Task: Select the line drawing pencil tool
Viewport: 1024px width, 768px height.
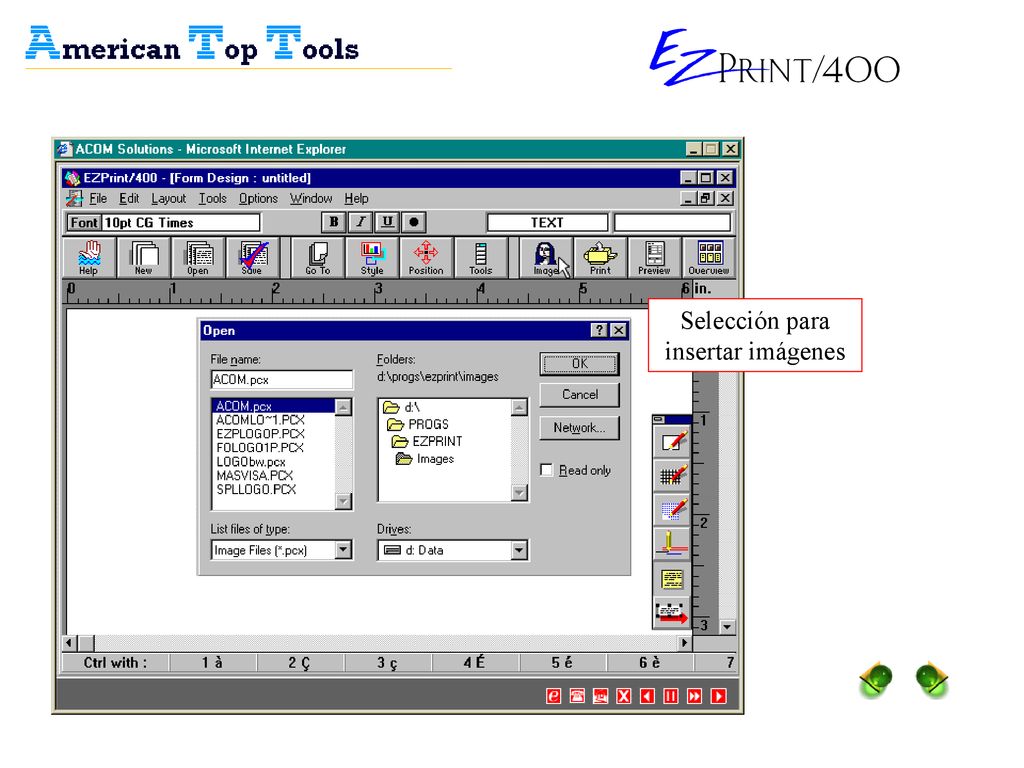Action: point(673,543)
